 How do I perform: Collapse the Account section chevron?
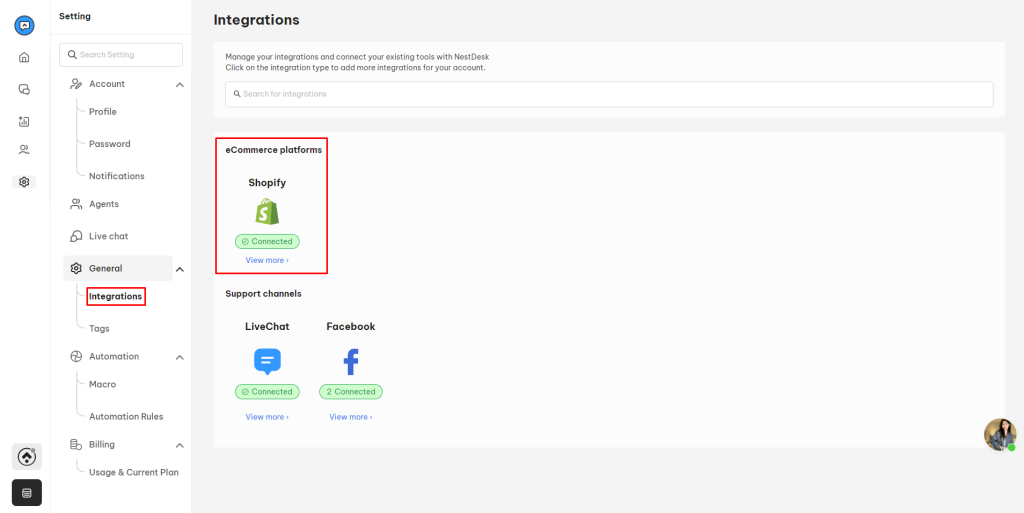[x=180, y=85]
